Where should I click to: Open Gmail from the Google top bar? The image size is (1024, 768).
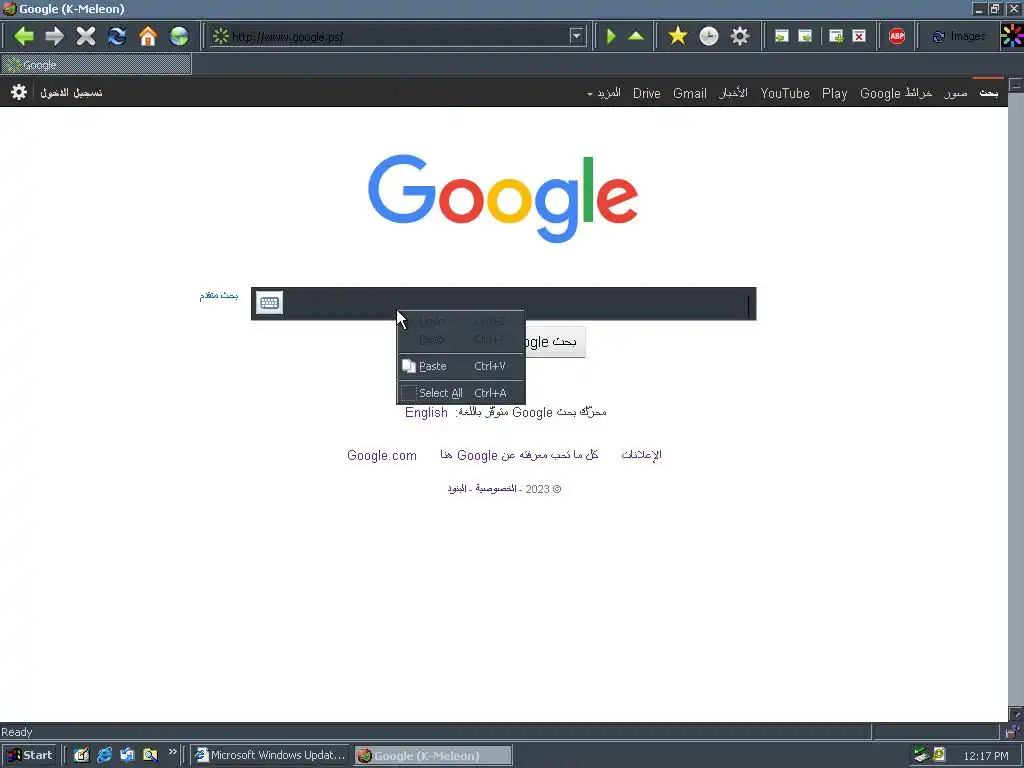pyautogui.click(x=690, y=93)
